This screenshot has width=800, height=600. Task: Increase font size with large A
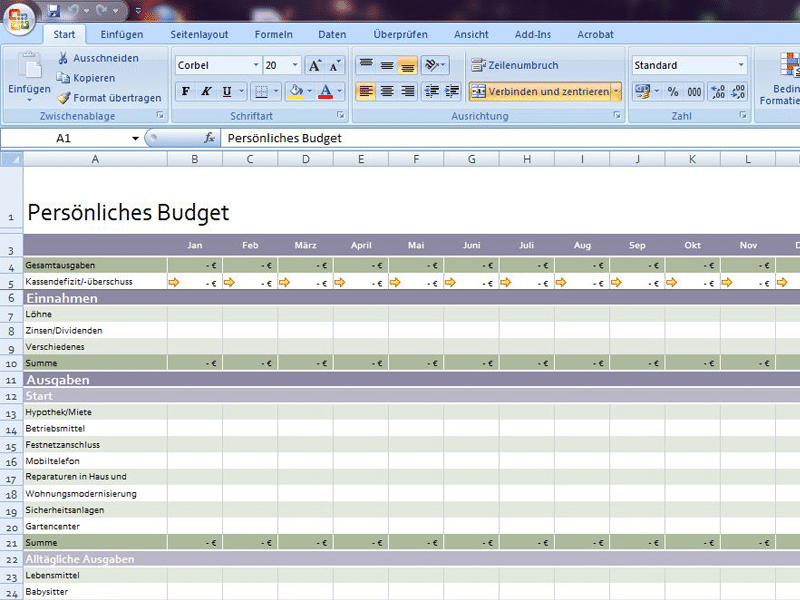click(315, 65)
